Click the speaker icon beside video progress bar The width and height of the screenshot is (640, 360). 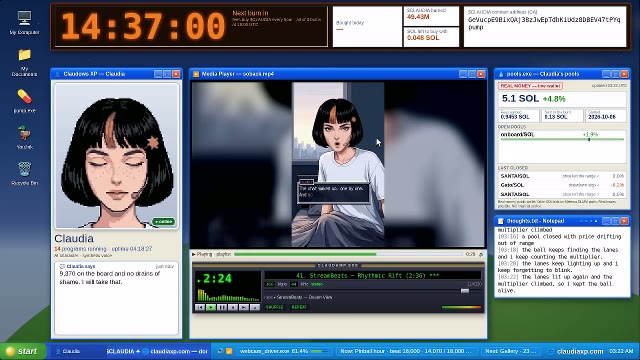tap(481, 254)
